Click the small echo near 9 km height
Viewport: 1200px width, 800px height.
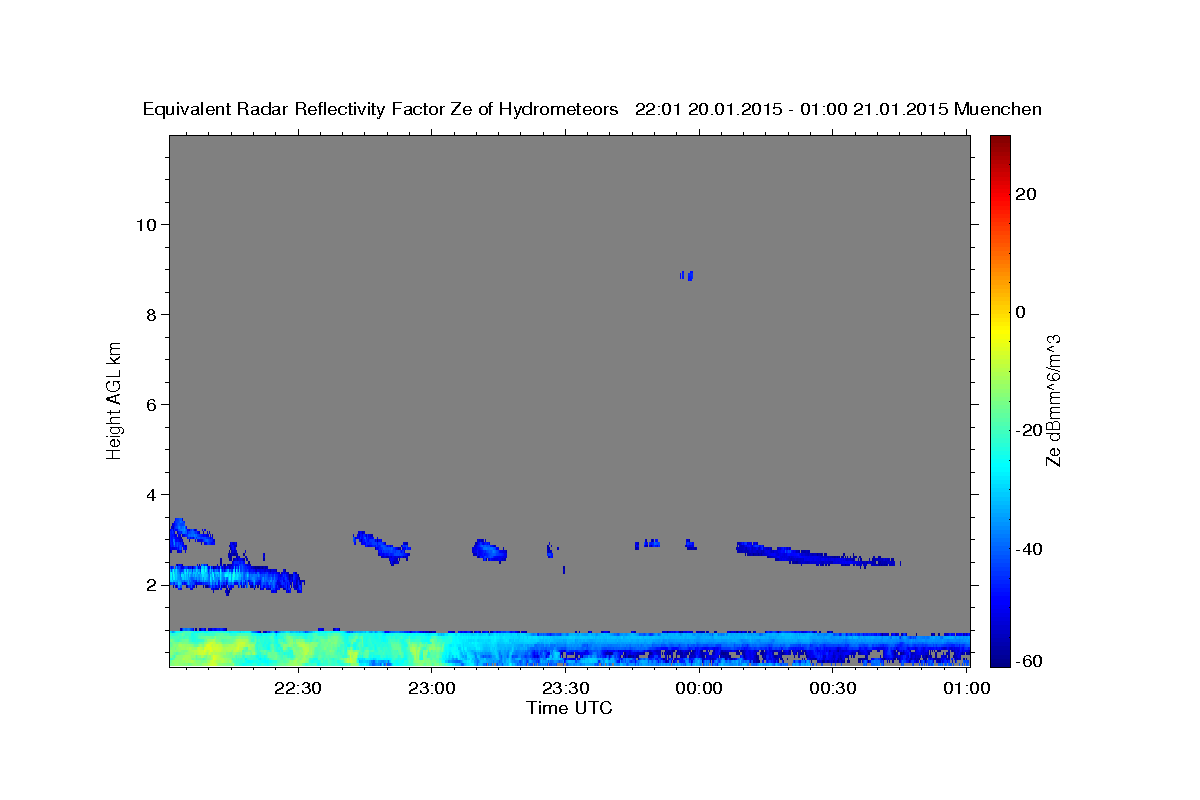(687, 275)
